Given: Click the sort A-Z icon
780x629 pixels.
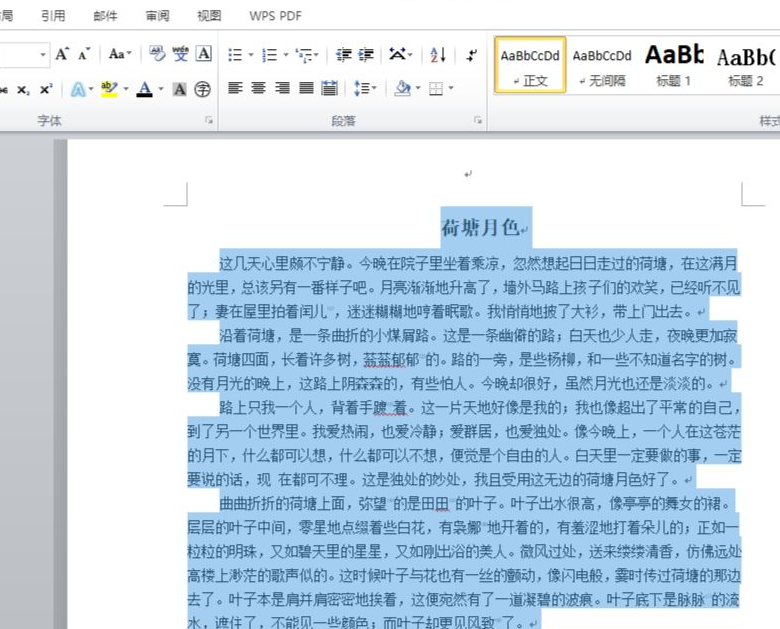Looking at the screenshot, I should click(x=438, y=54).
